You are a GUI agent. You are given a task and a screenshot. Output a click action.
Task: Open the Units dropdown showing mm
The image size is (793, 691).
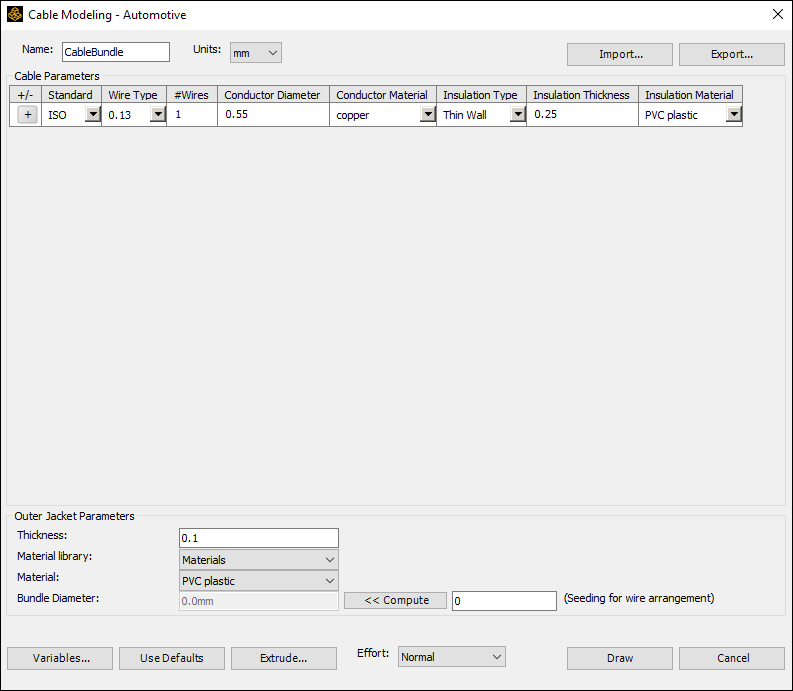tap(255, 53)
